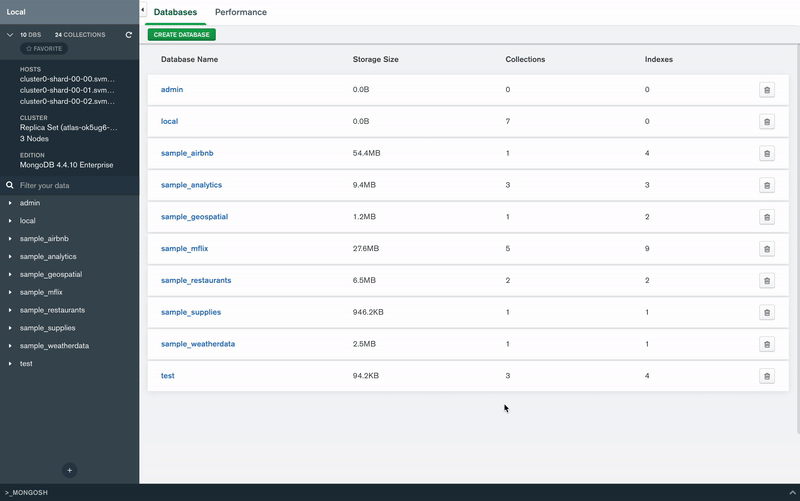Expand sample_airbnb in sidebar tree
Viewport: 800px width, 501px height.
pyautogui.click(x=10, y=239)
